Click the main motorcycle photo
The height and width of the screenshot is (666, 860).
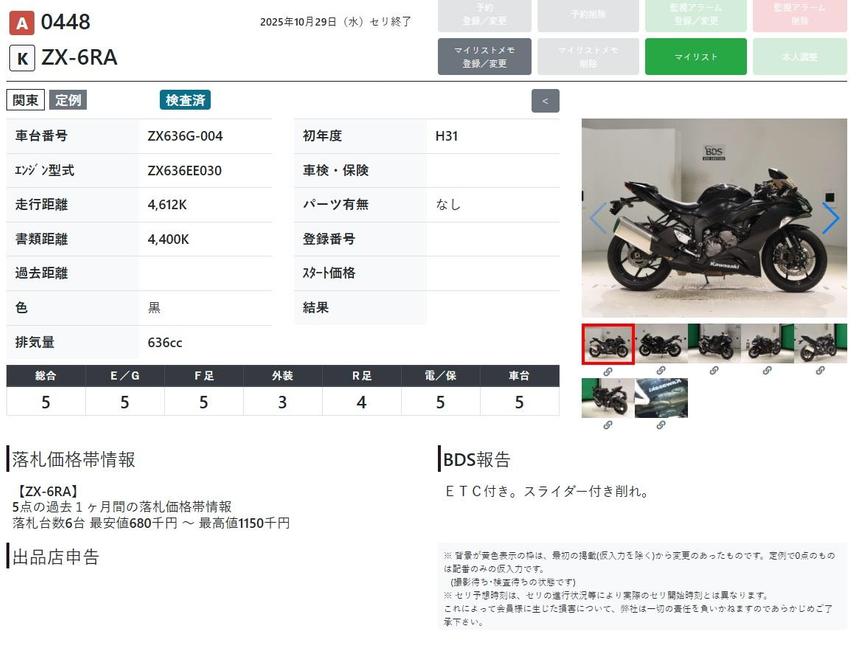click(x=714, y=218)
